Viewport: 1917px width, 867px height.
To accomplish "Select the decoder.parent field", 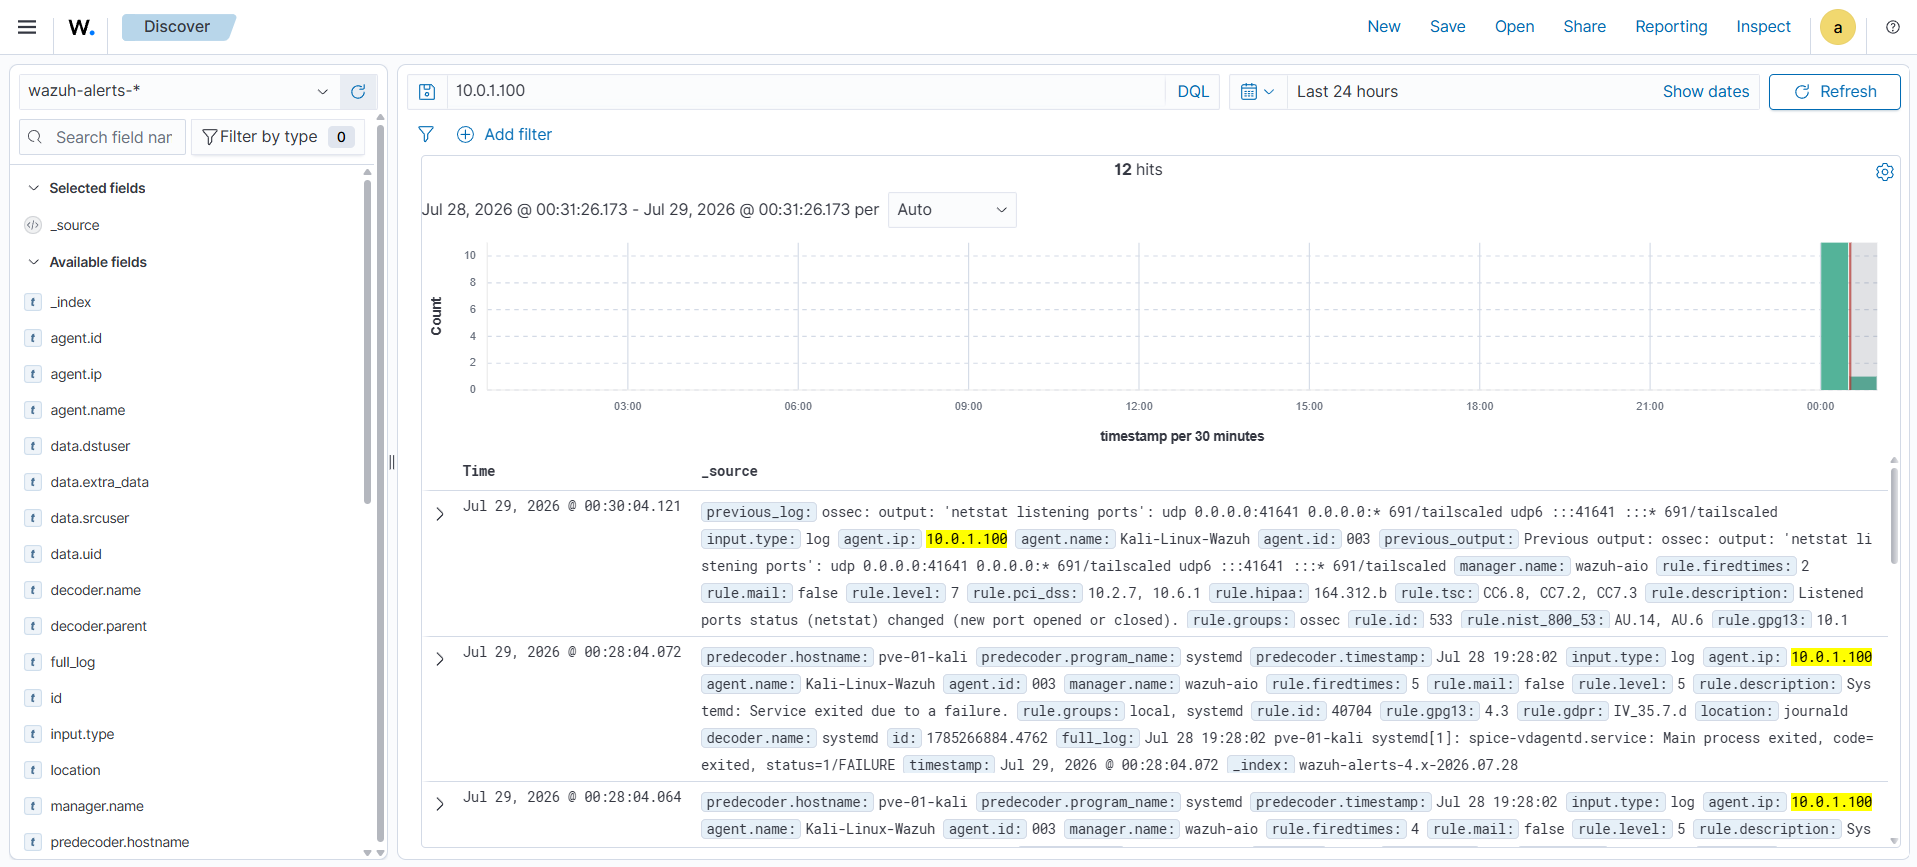I will [98, 626].
